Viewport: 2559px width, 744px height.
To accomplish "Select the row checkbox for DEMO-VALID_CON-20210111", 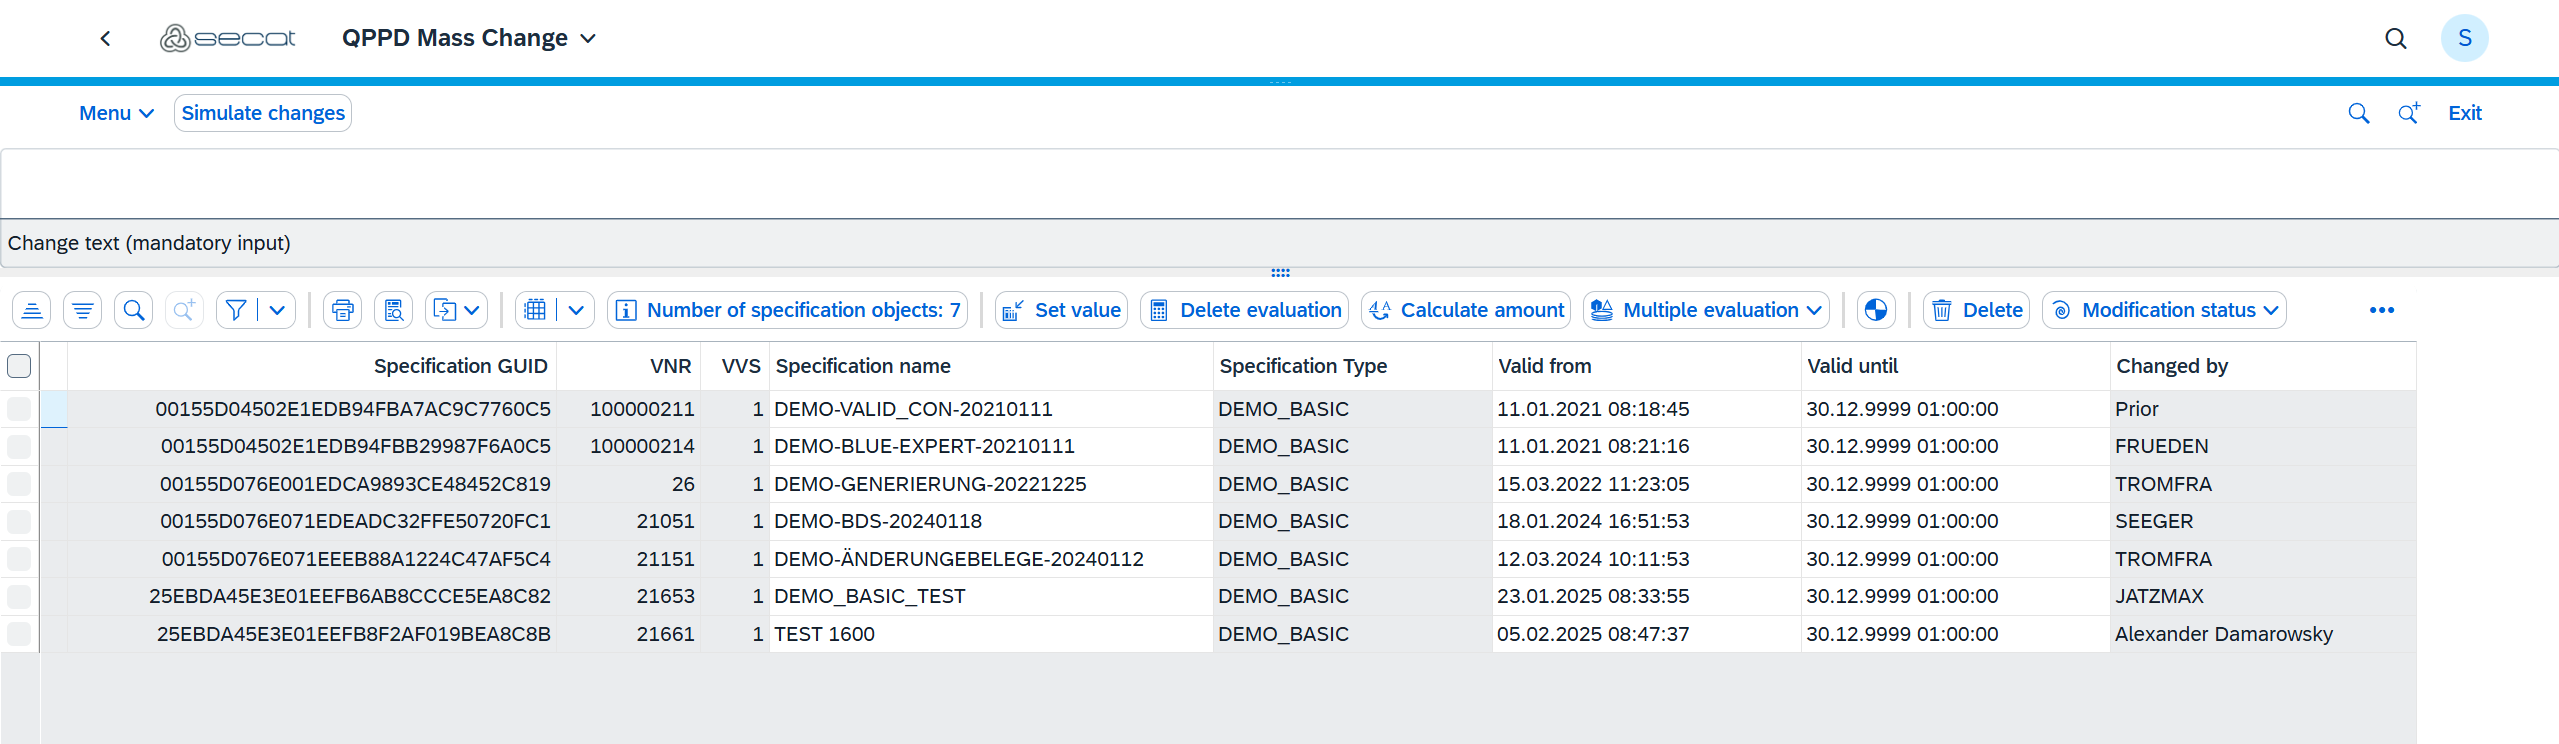I will point(19,409).
